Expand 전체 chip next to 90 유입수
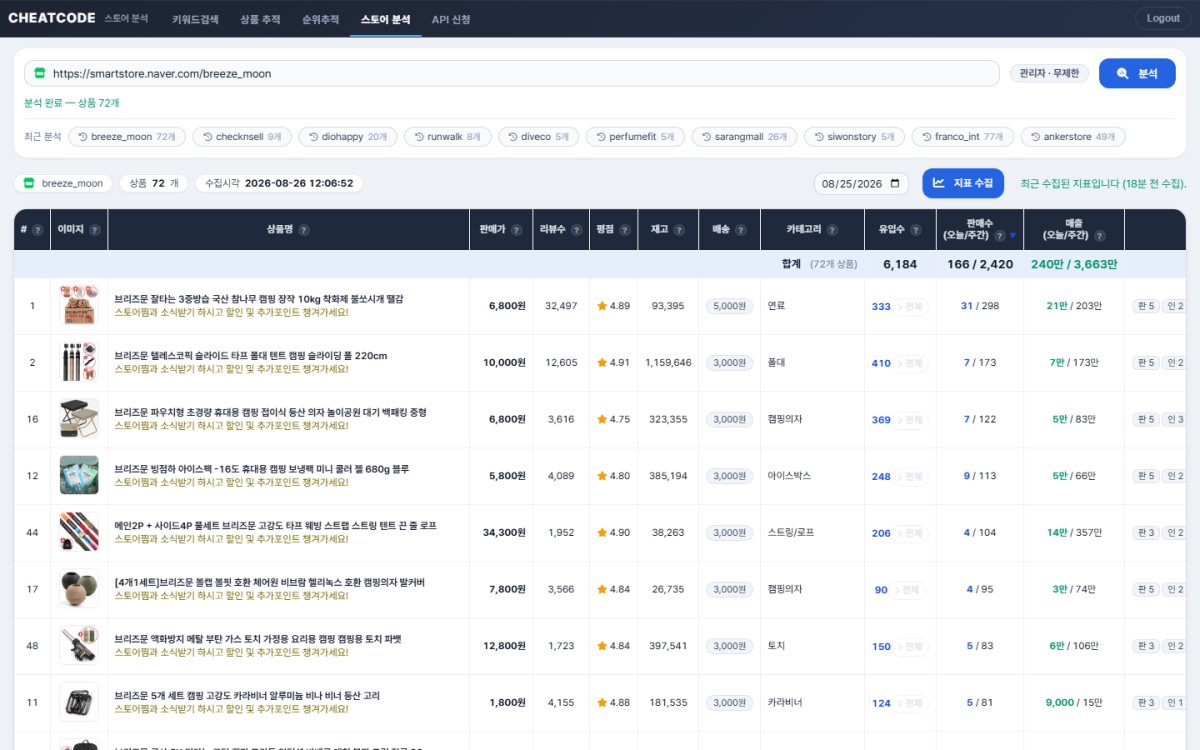The height and width of the screenshot is (750, 1200). click(908, 590)
